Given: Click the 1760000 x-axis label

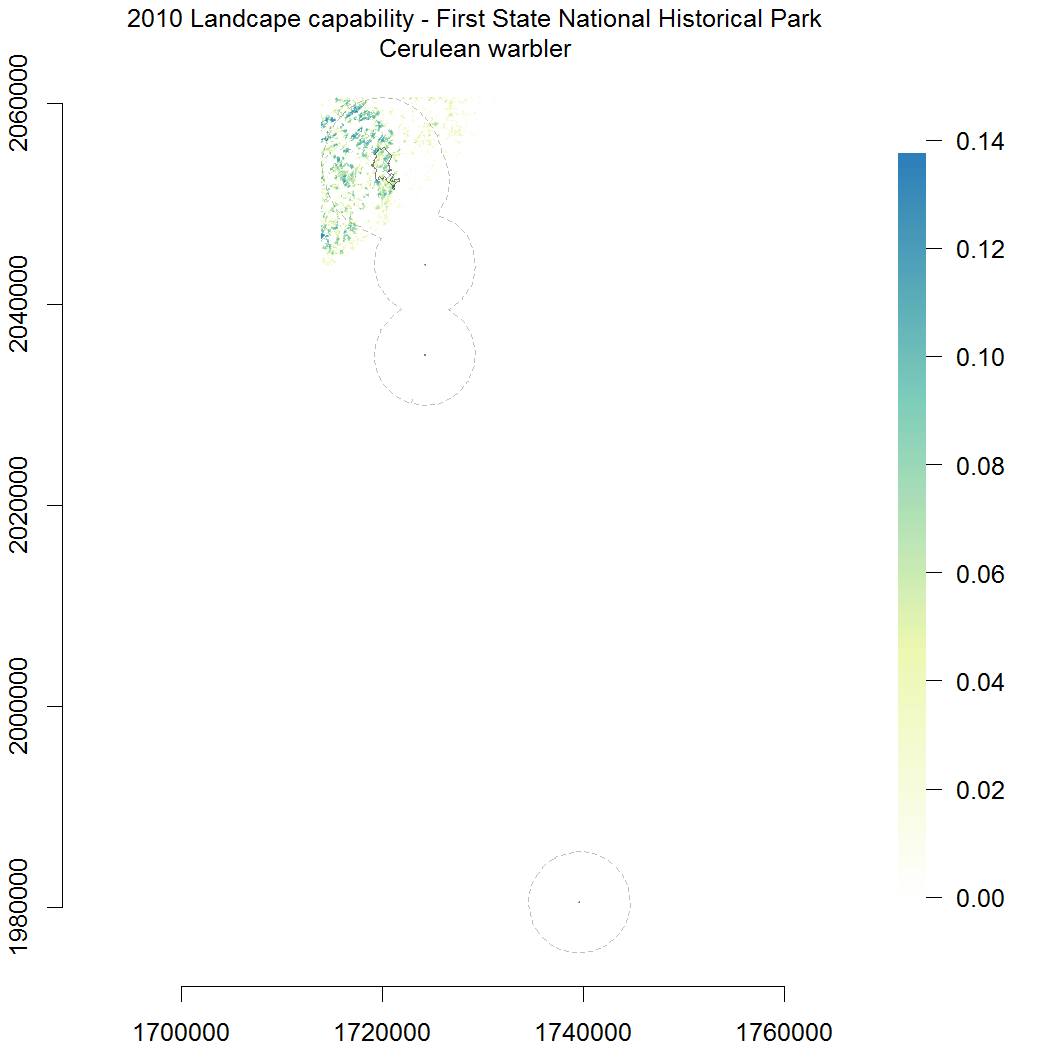Looking at the screenshot, I should click(784, 1031).
